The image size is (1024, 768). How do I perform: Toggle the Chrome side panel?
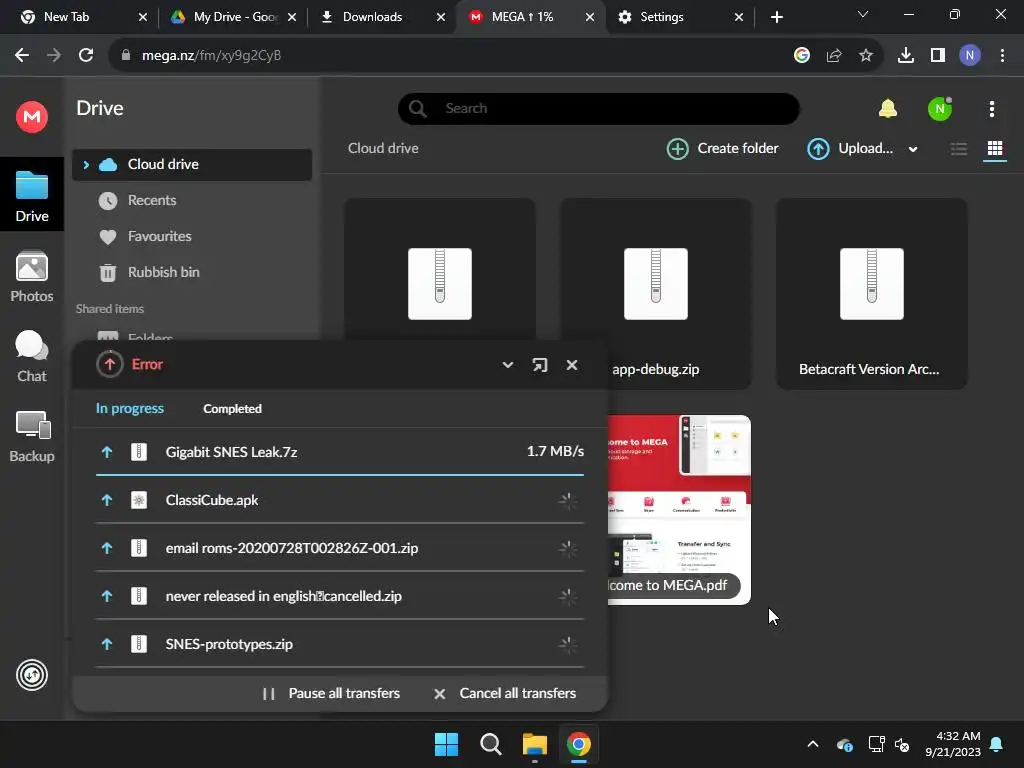tap(938, 56)
